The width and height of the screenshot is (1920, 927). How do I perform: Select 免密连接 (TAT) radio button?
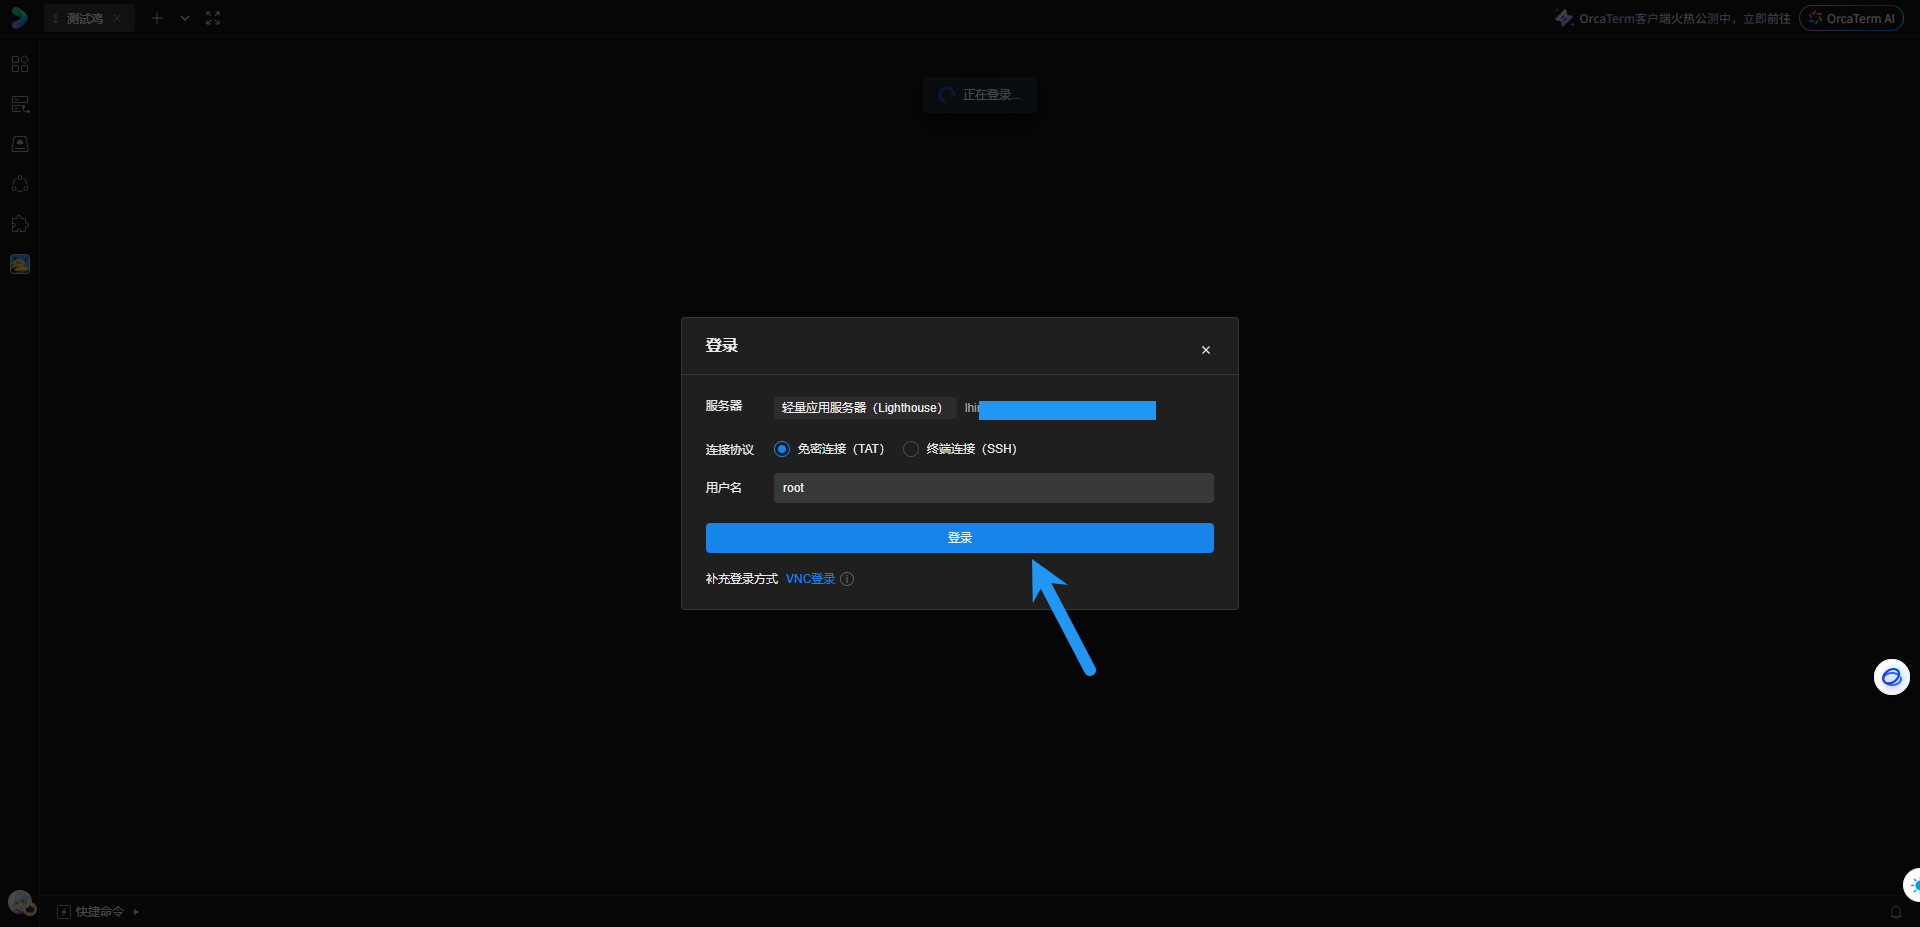(782, 449)
